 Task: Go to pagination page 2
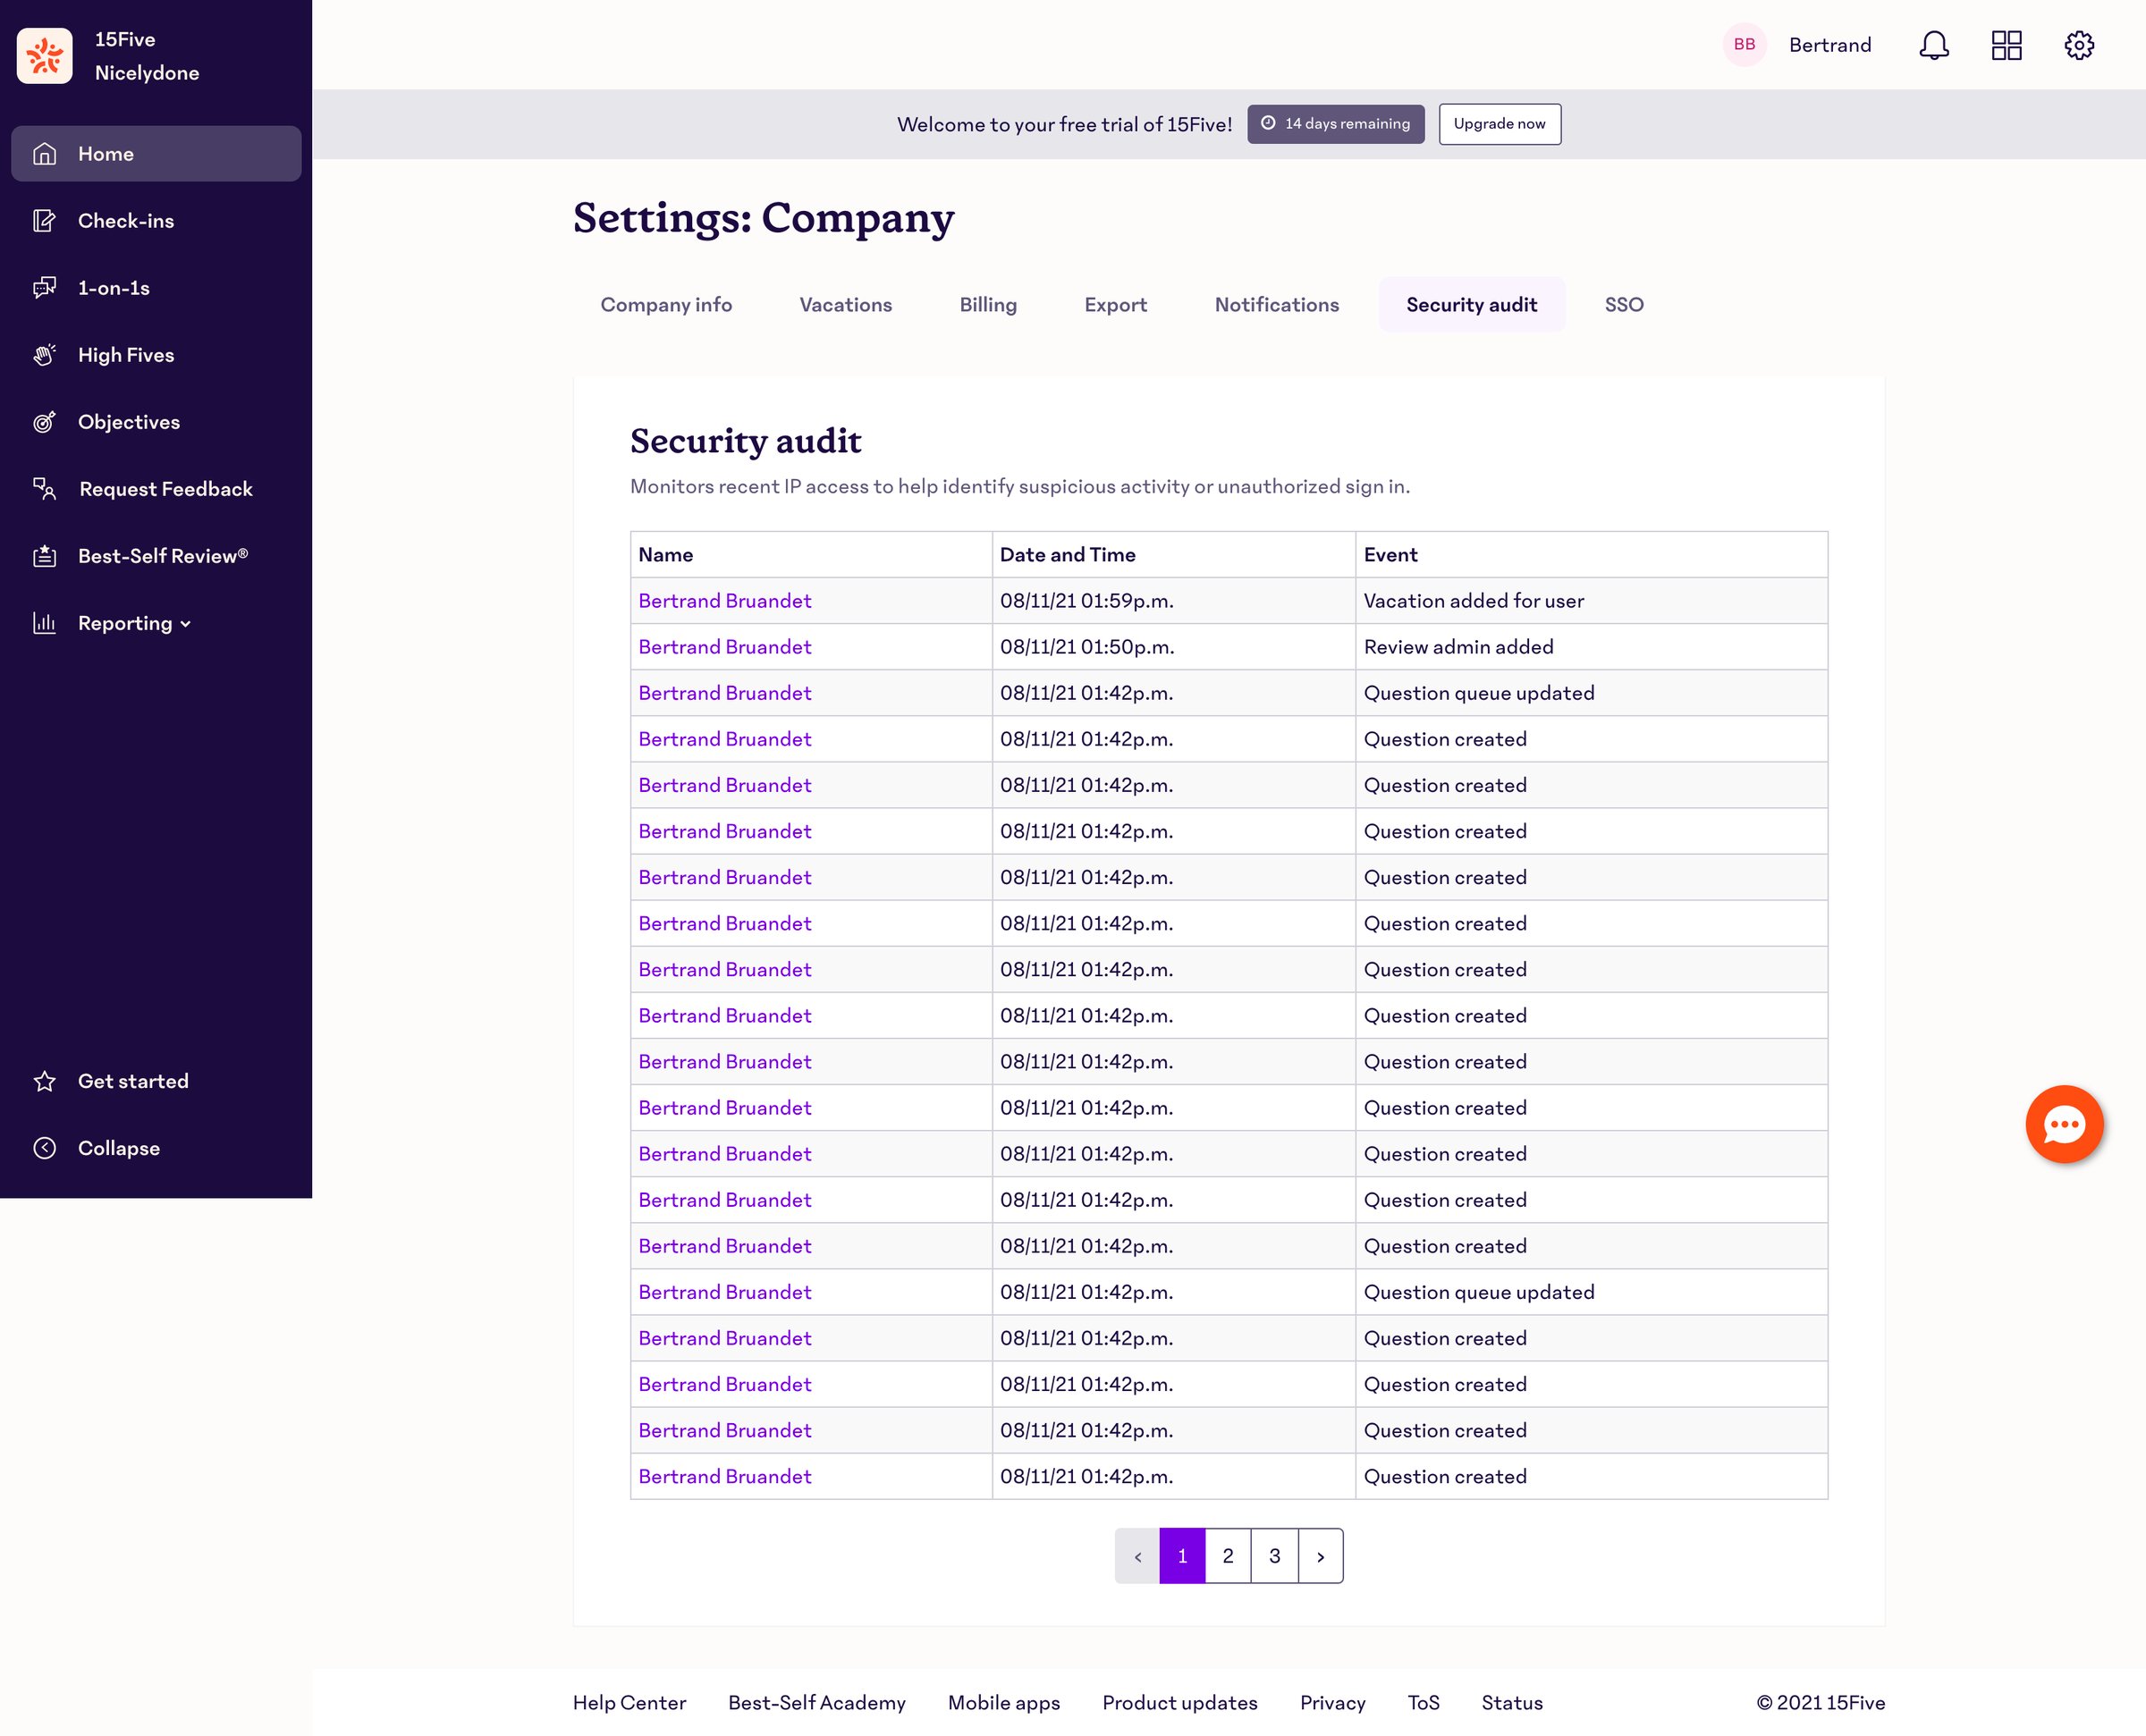coord(1228,1556)
